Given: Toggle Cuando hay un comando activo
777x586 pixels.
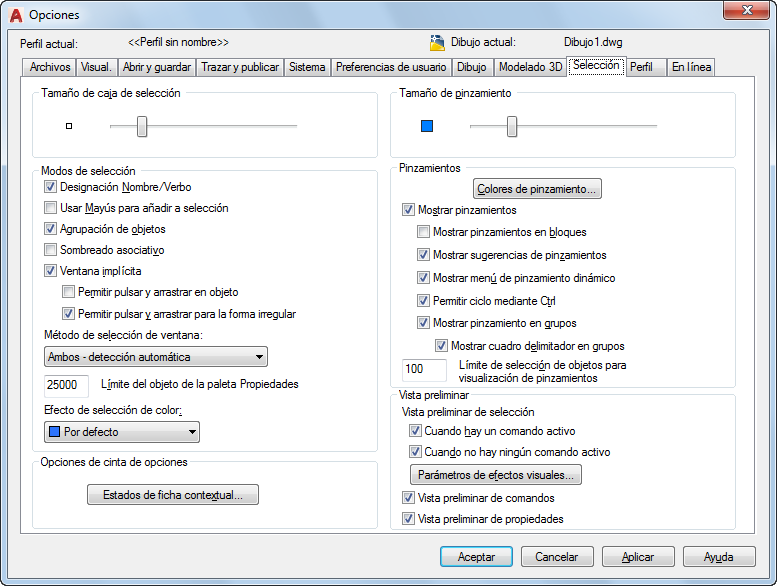Looking at the screenshot, I should click(415, 431).
